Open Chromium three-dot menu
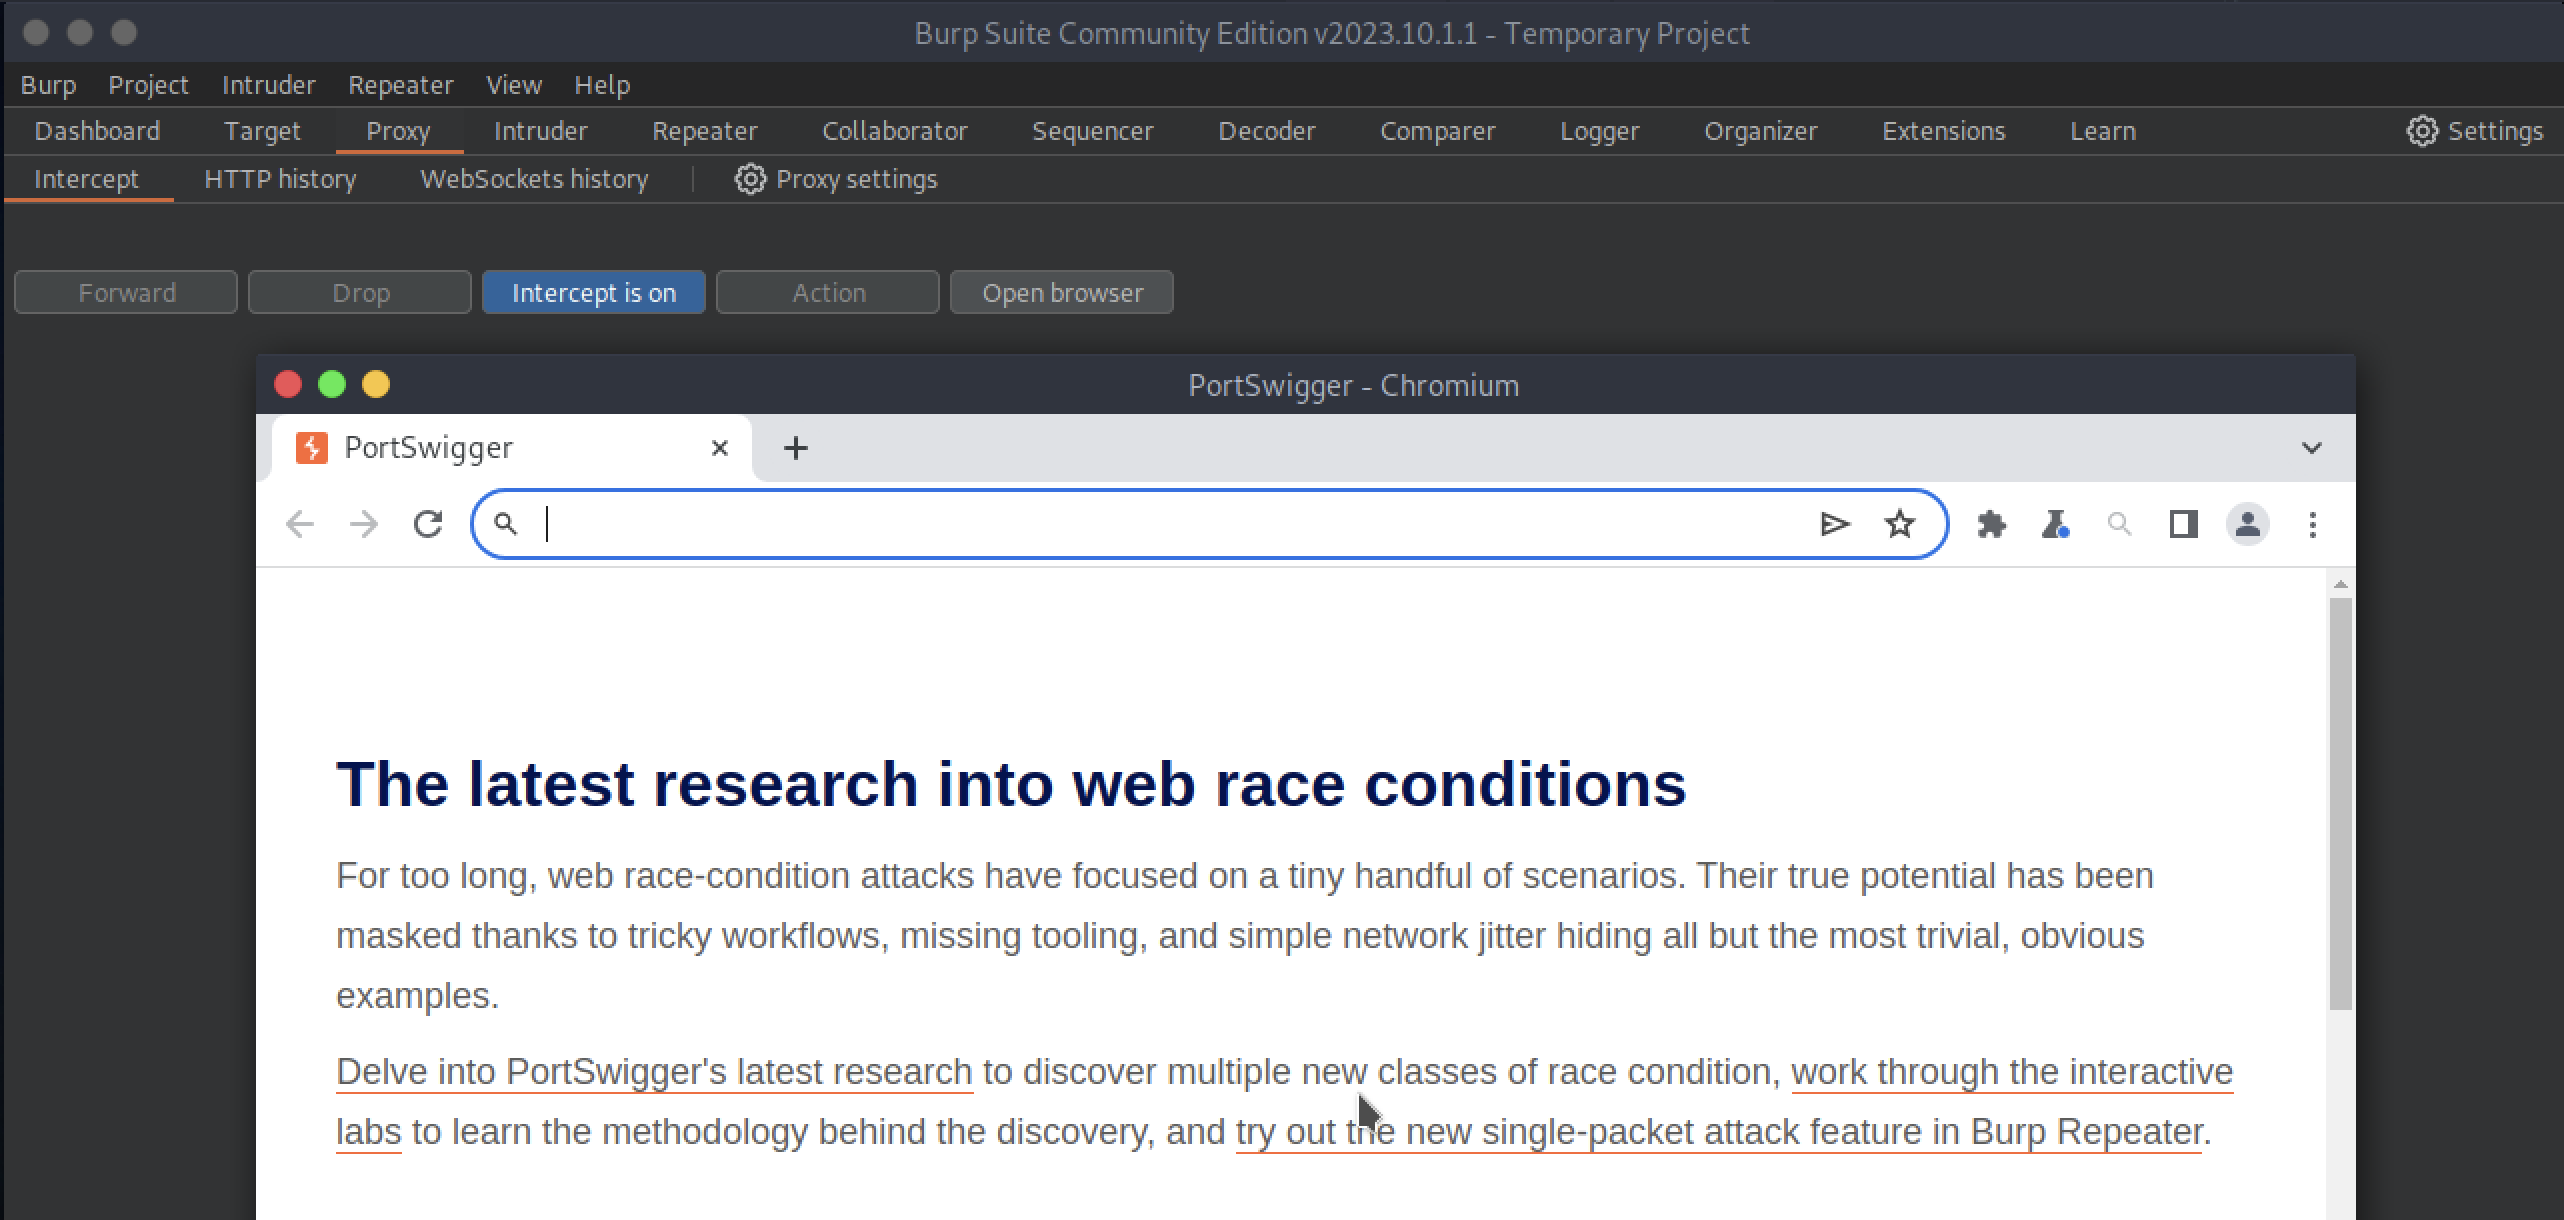 tap(2312, 524)
